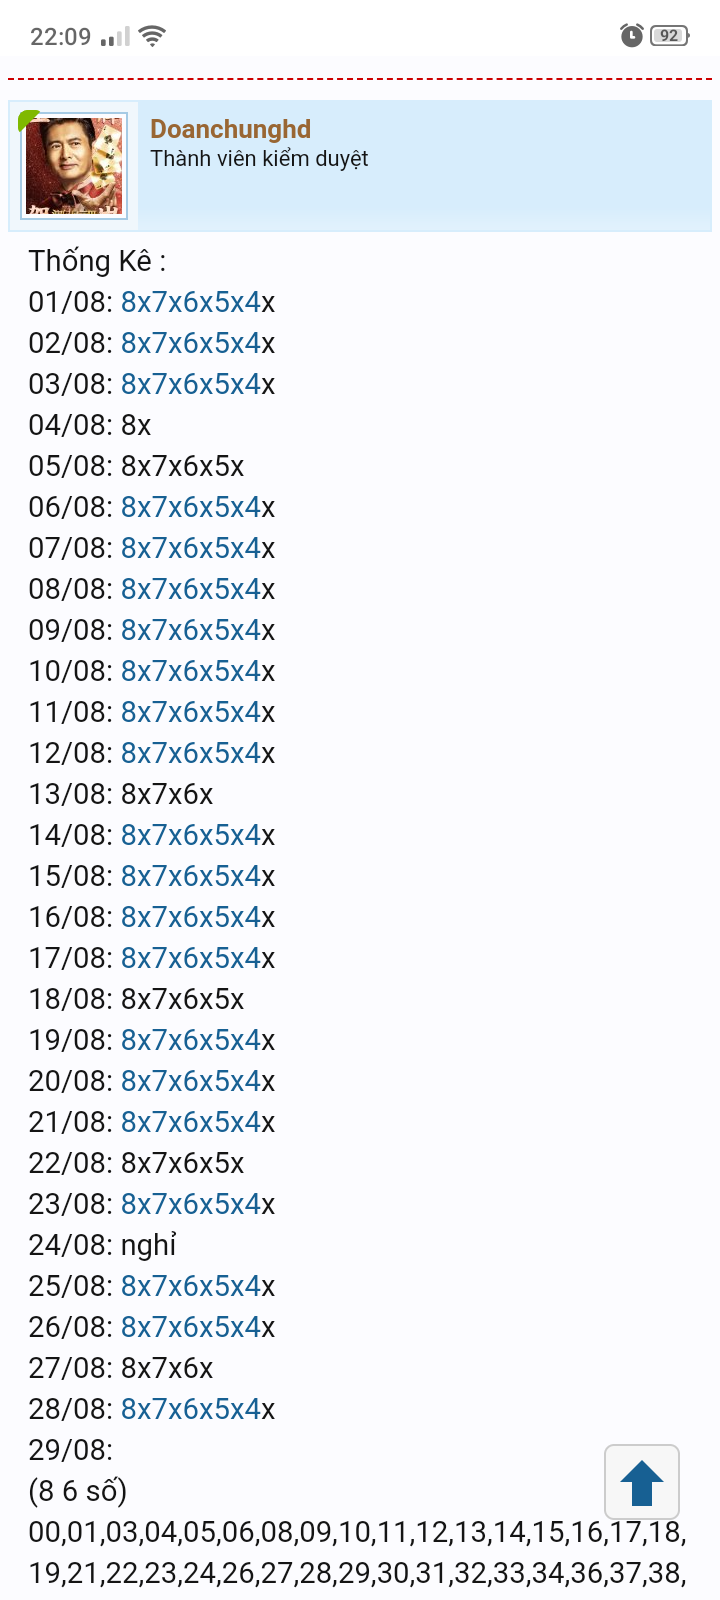Tap the 10/08 8x7x6x5x4 link
This screenshot has height=1600, width=720.
[x=191, y=671]
